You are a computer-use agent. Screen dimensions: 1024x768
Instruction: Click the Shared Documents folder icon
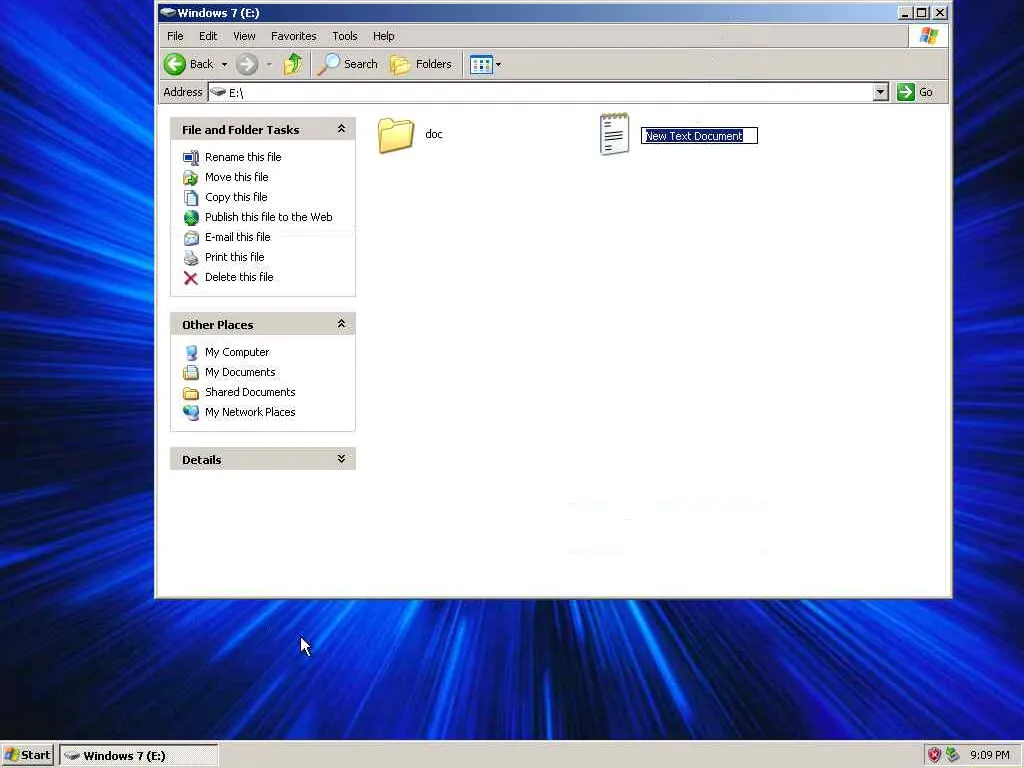click(191, 393)
